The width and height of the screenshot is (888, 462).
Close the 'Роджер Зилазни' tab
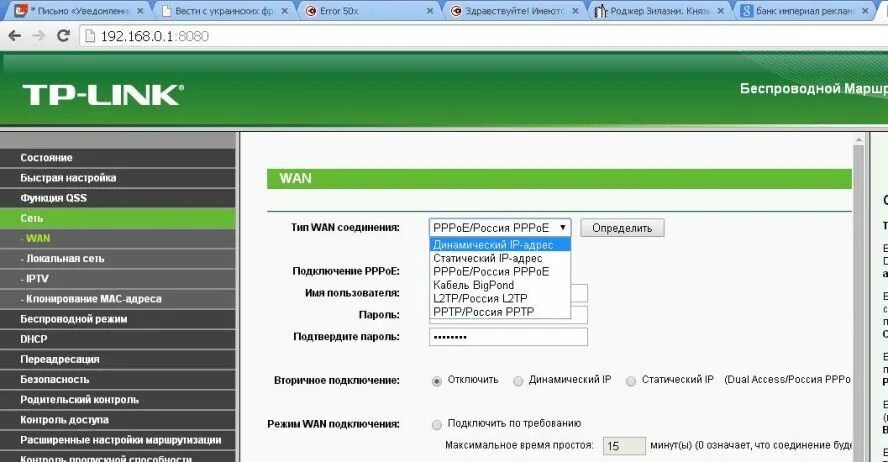tap(720, 11)
